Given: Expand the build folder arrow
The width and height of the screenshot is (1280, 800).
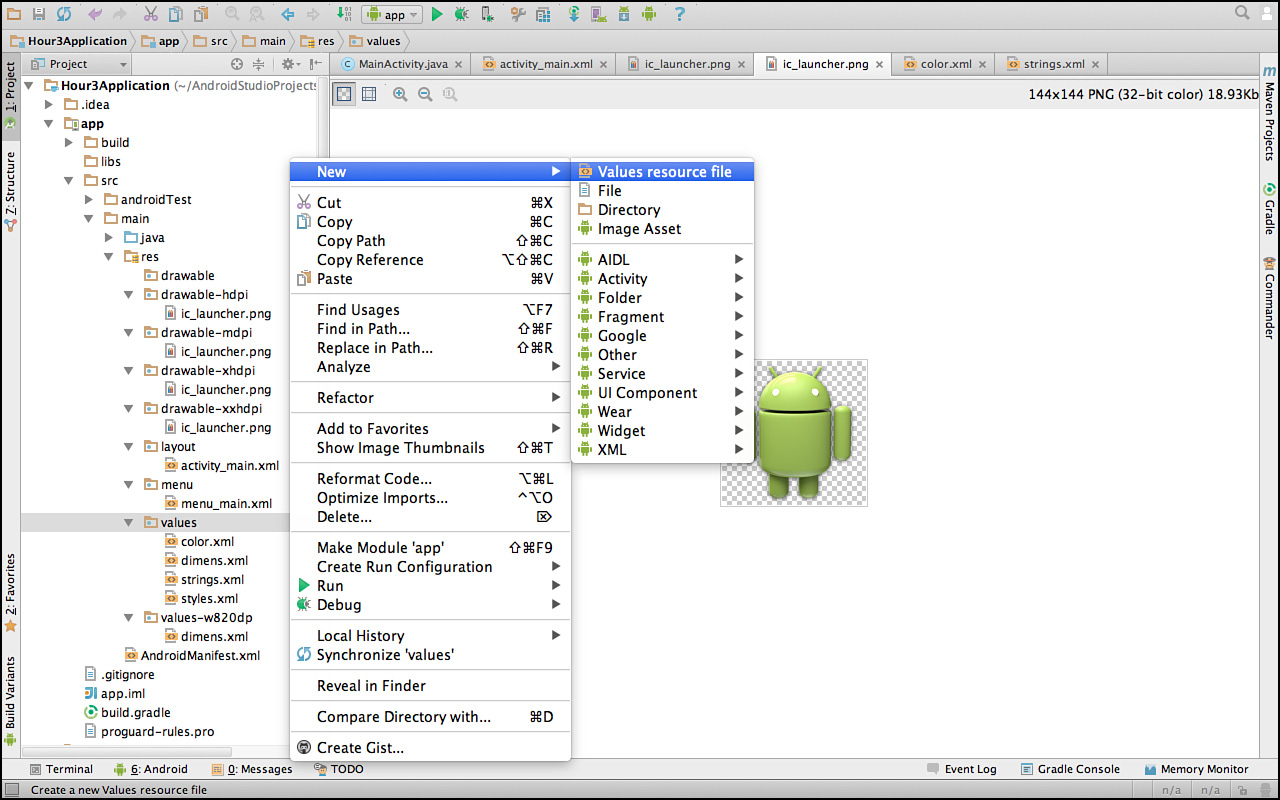Looking at the screenshot, I should point(69,143).
